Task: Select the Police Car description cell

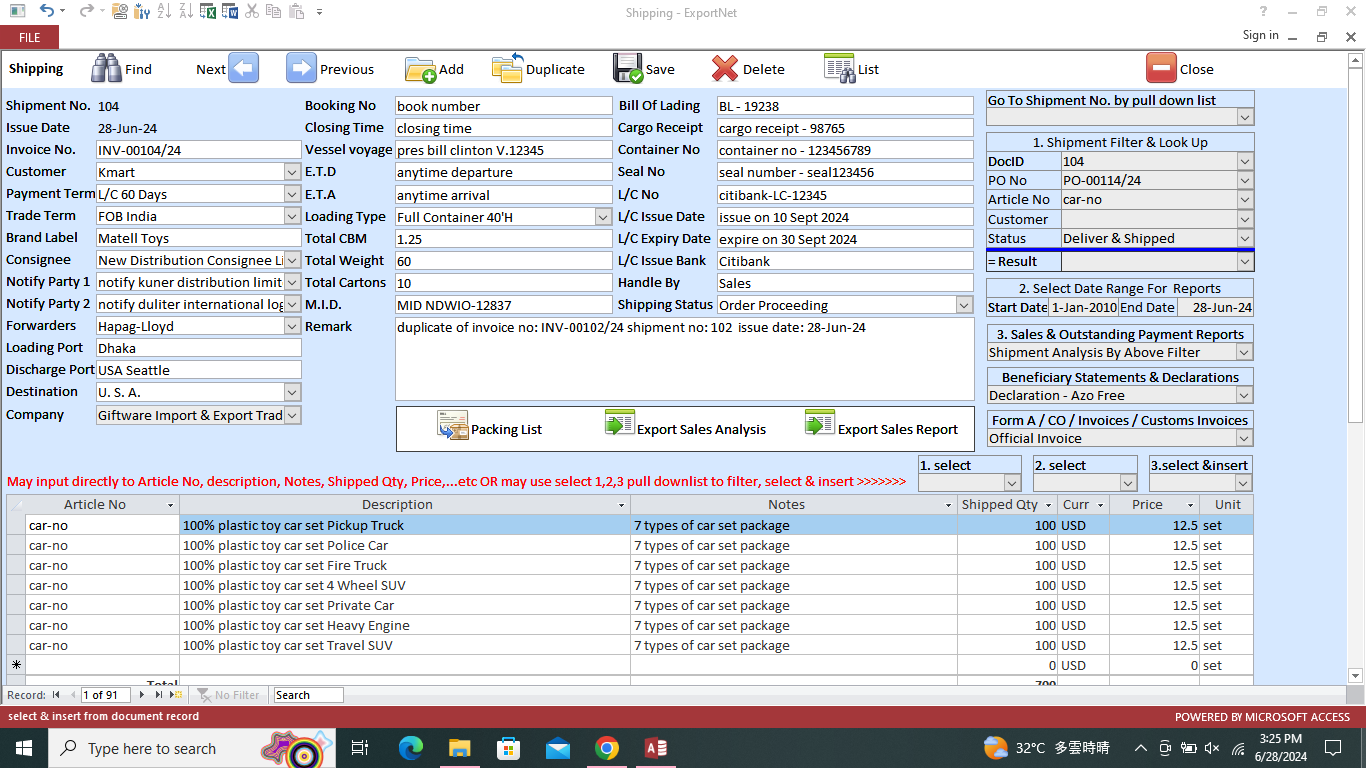Action: 405,545
